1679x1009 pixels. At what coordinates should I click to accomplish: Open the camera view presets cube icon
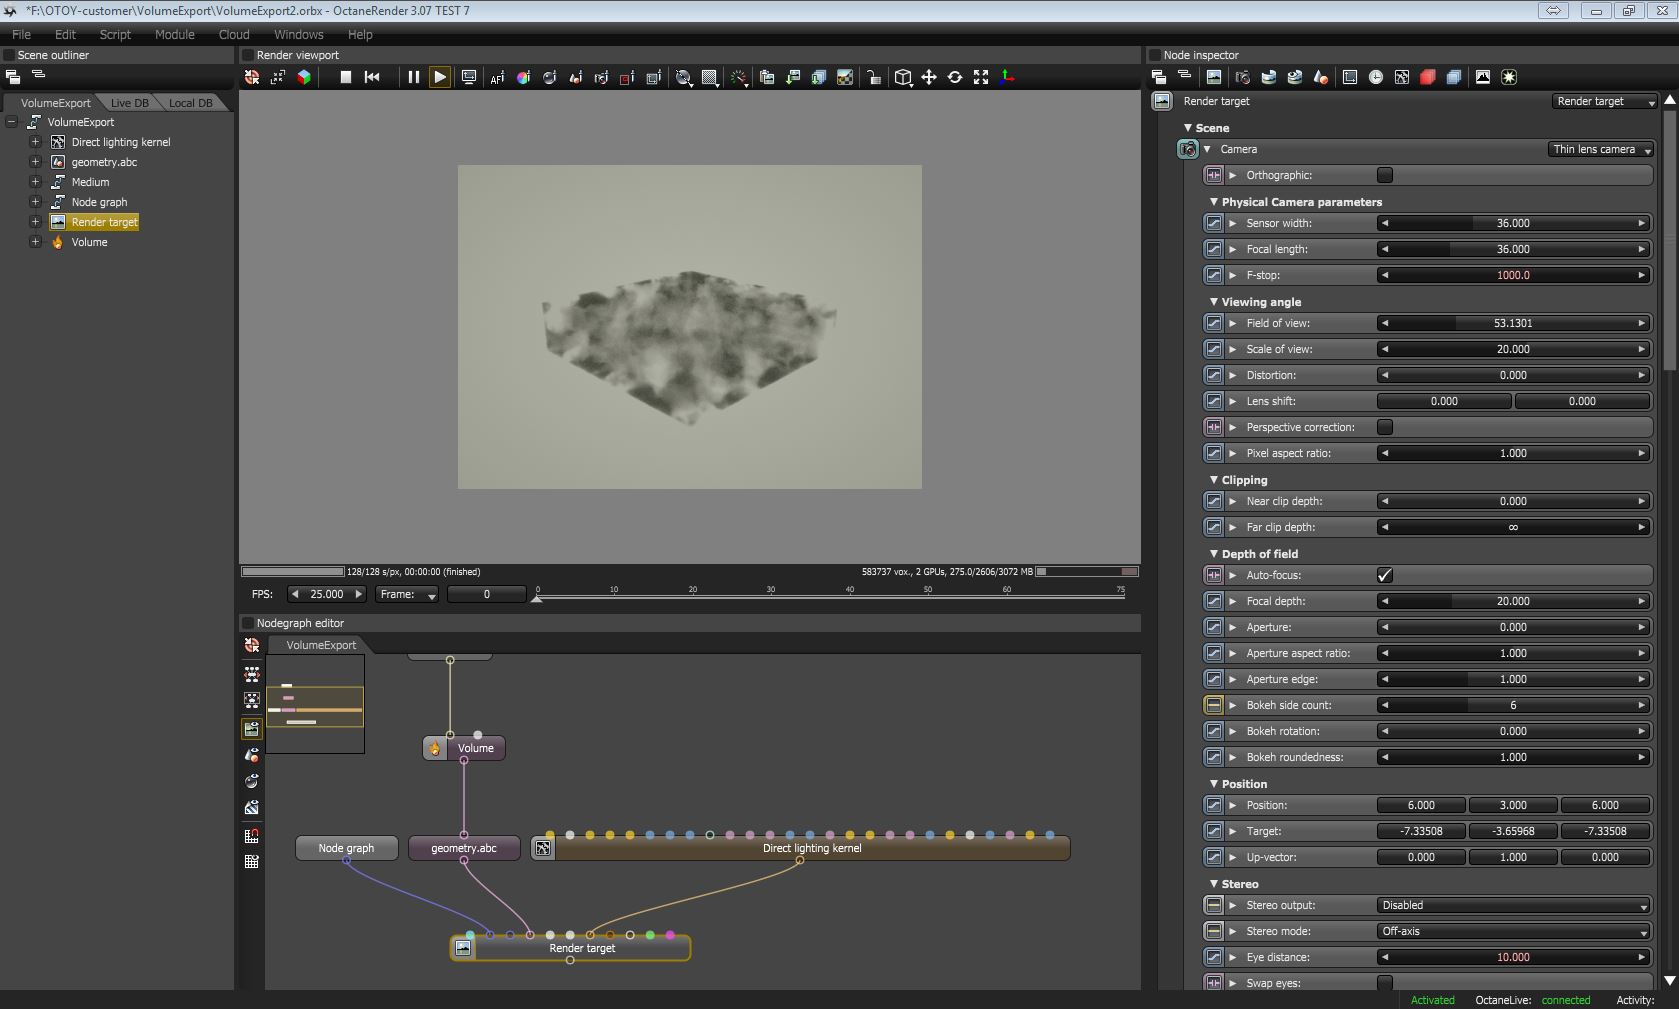click(x=903, y=77)
